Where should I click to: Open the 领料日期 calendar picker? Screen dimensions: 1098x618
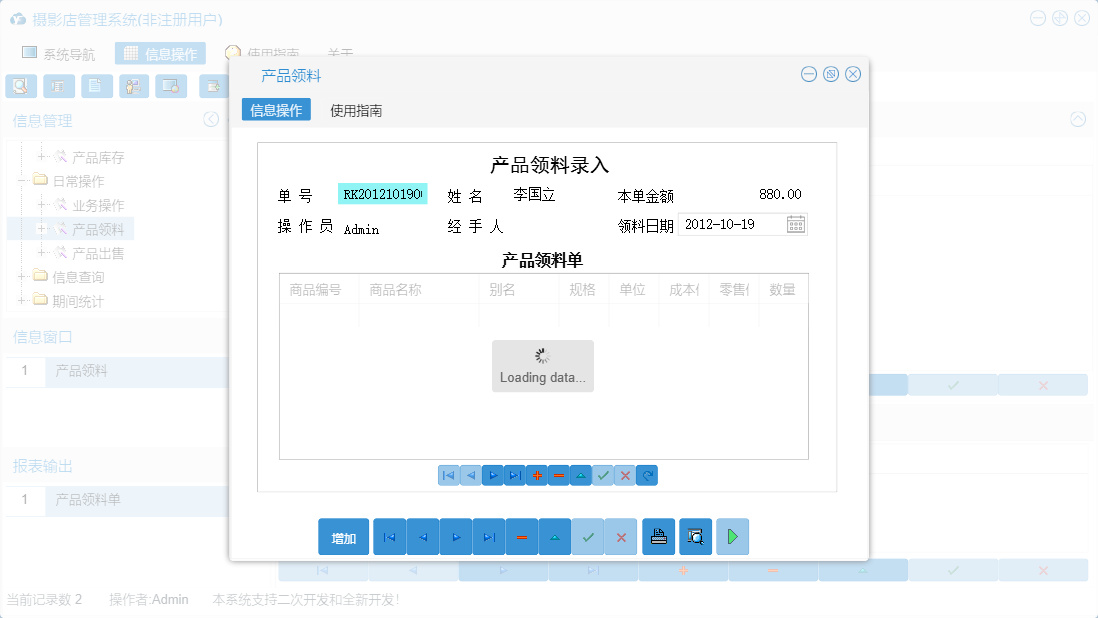(x=796, y=224)
